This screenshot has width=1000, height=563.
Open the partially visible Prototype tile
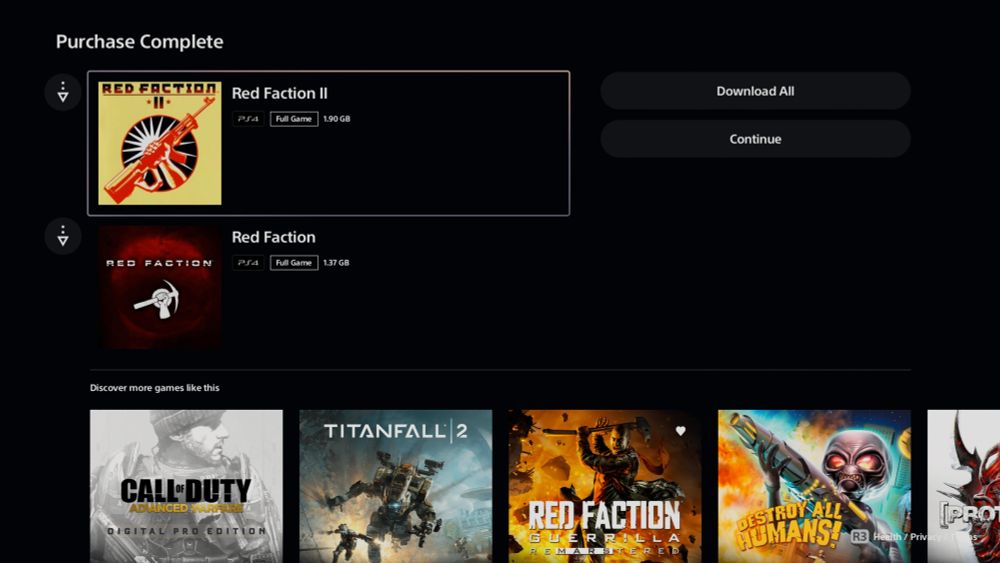pos(964,486)
